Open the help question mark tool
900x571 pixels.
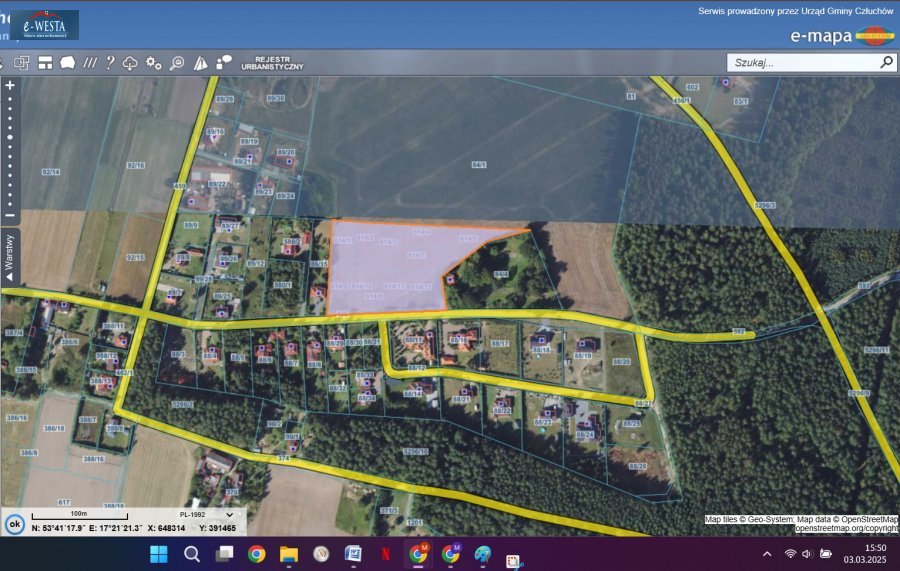click(110, 63)
